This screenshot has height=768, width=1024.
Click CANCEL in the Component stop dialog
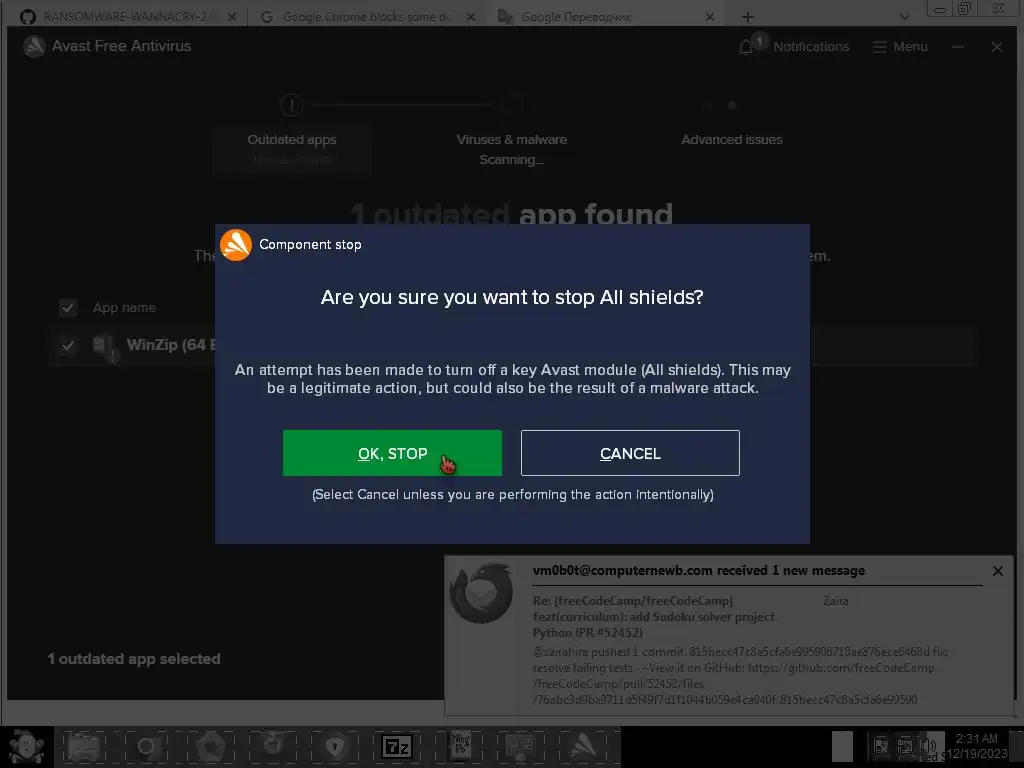pos(630,453)
